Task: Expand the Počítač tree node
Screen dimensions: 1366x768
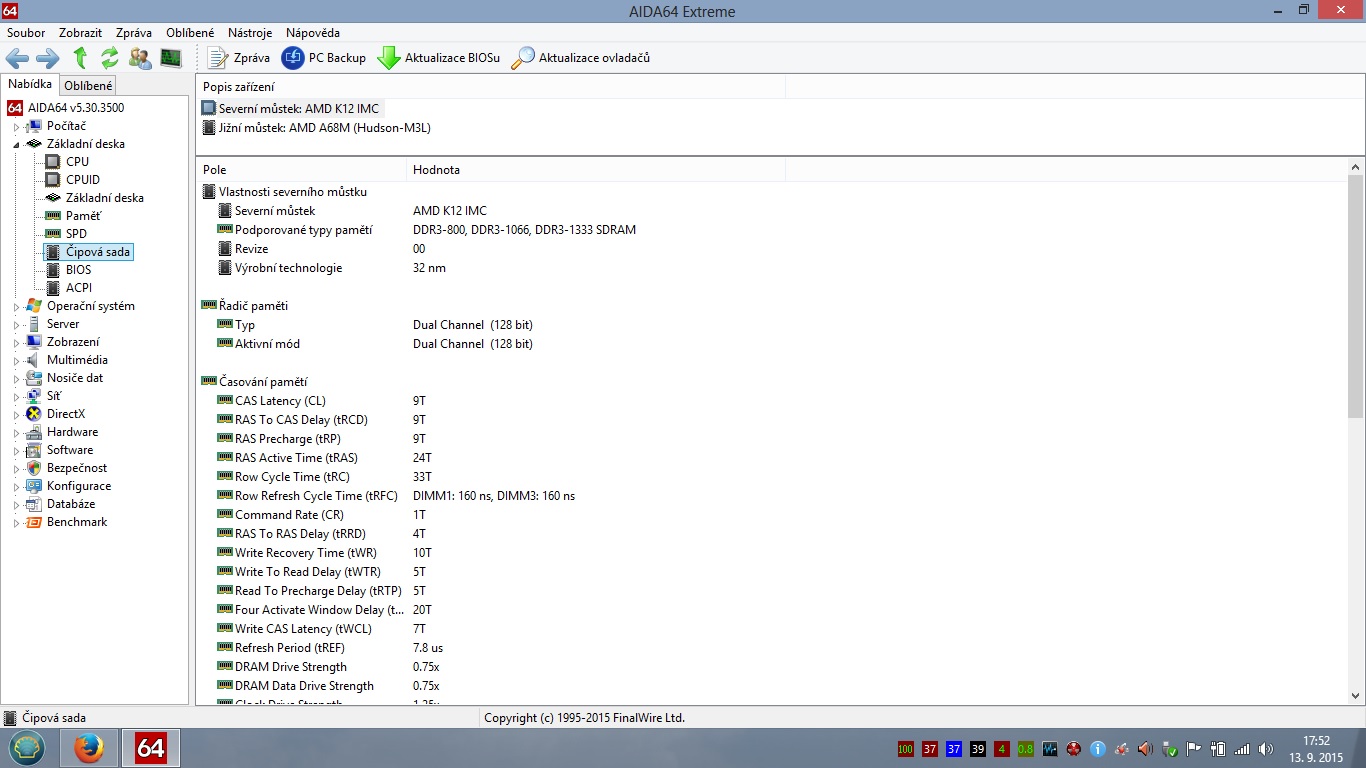Action: [16, 127]
